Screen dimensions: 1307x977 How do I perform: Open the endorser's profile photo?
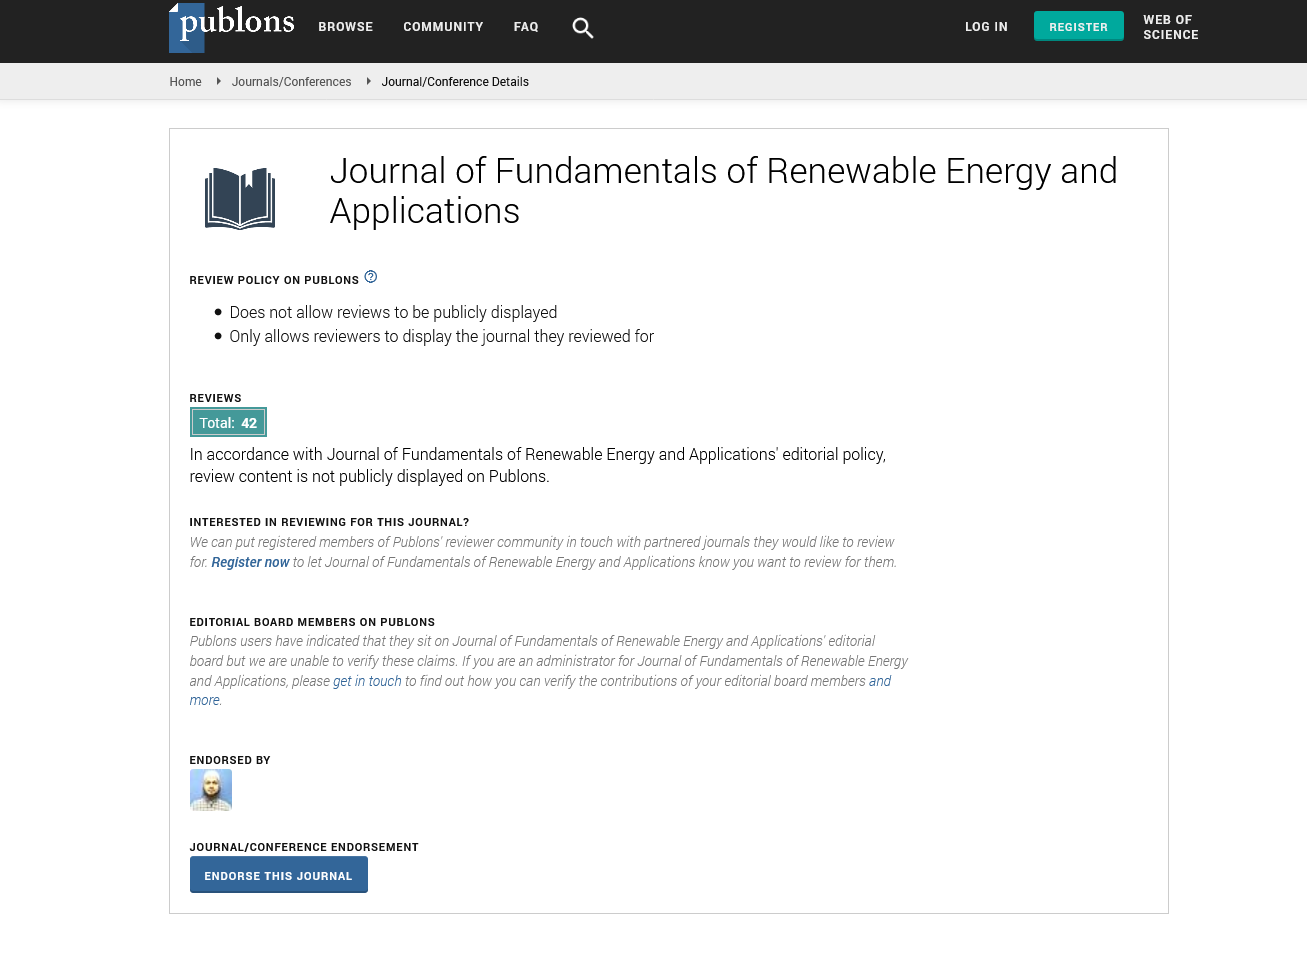211,790
